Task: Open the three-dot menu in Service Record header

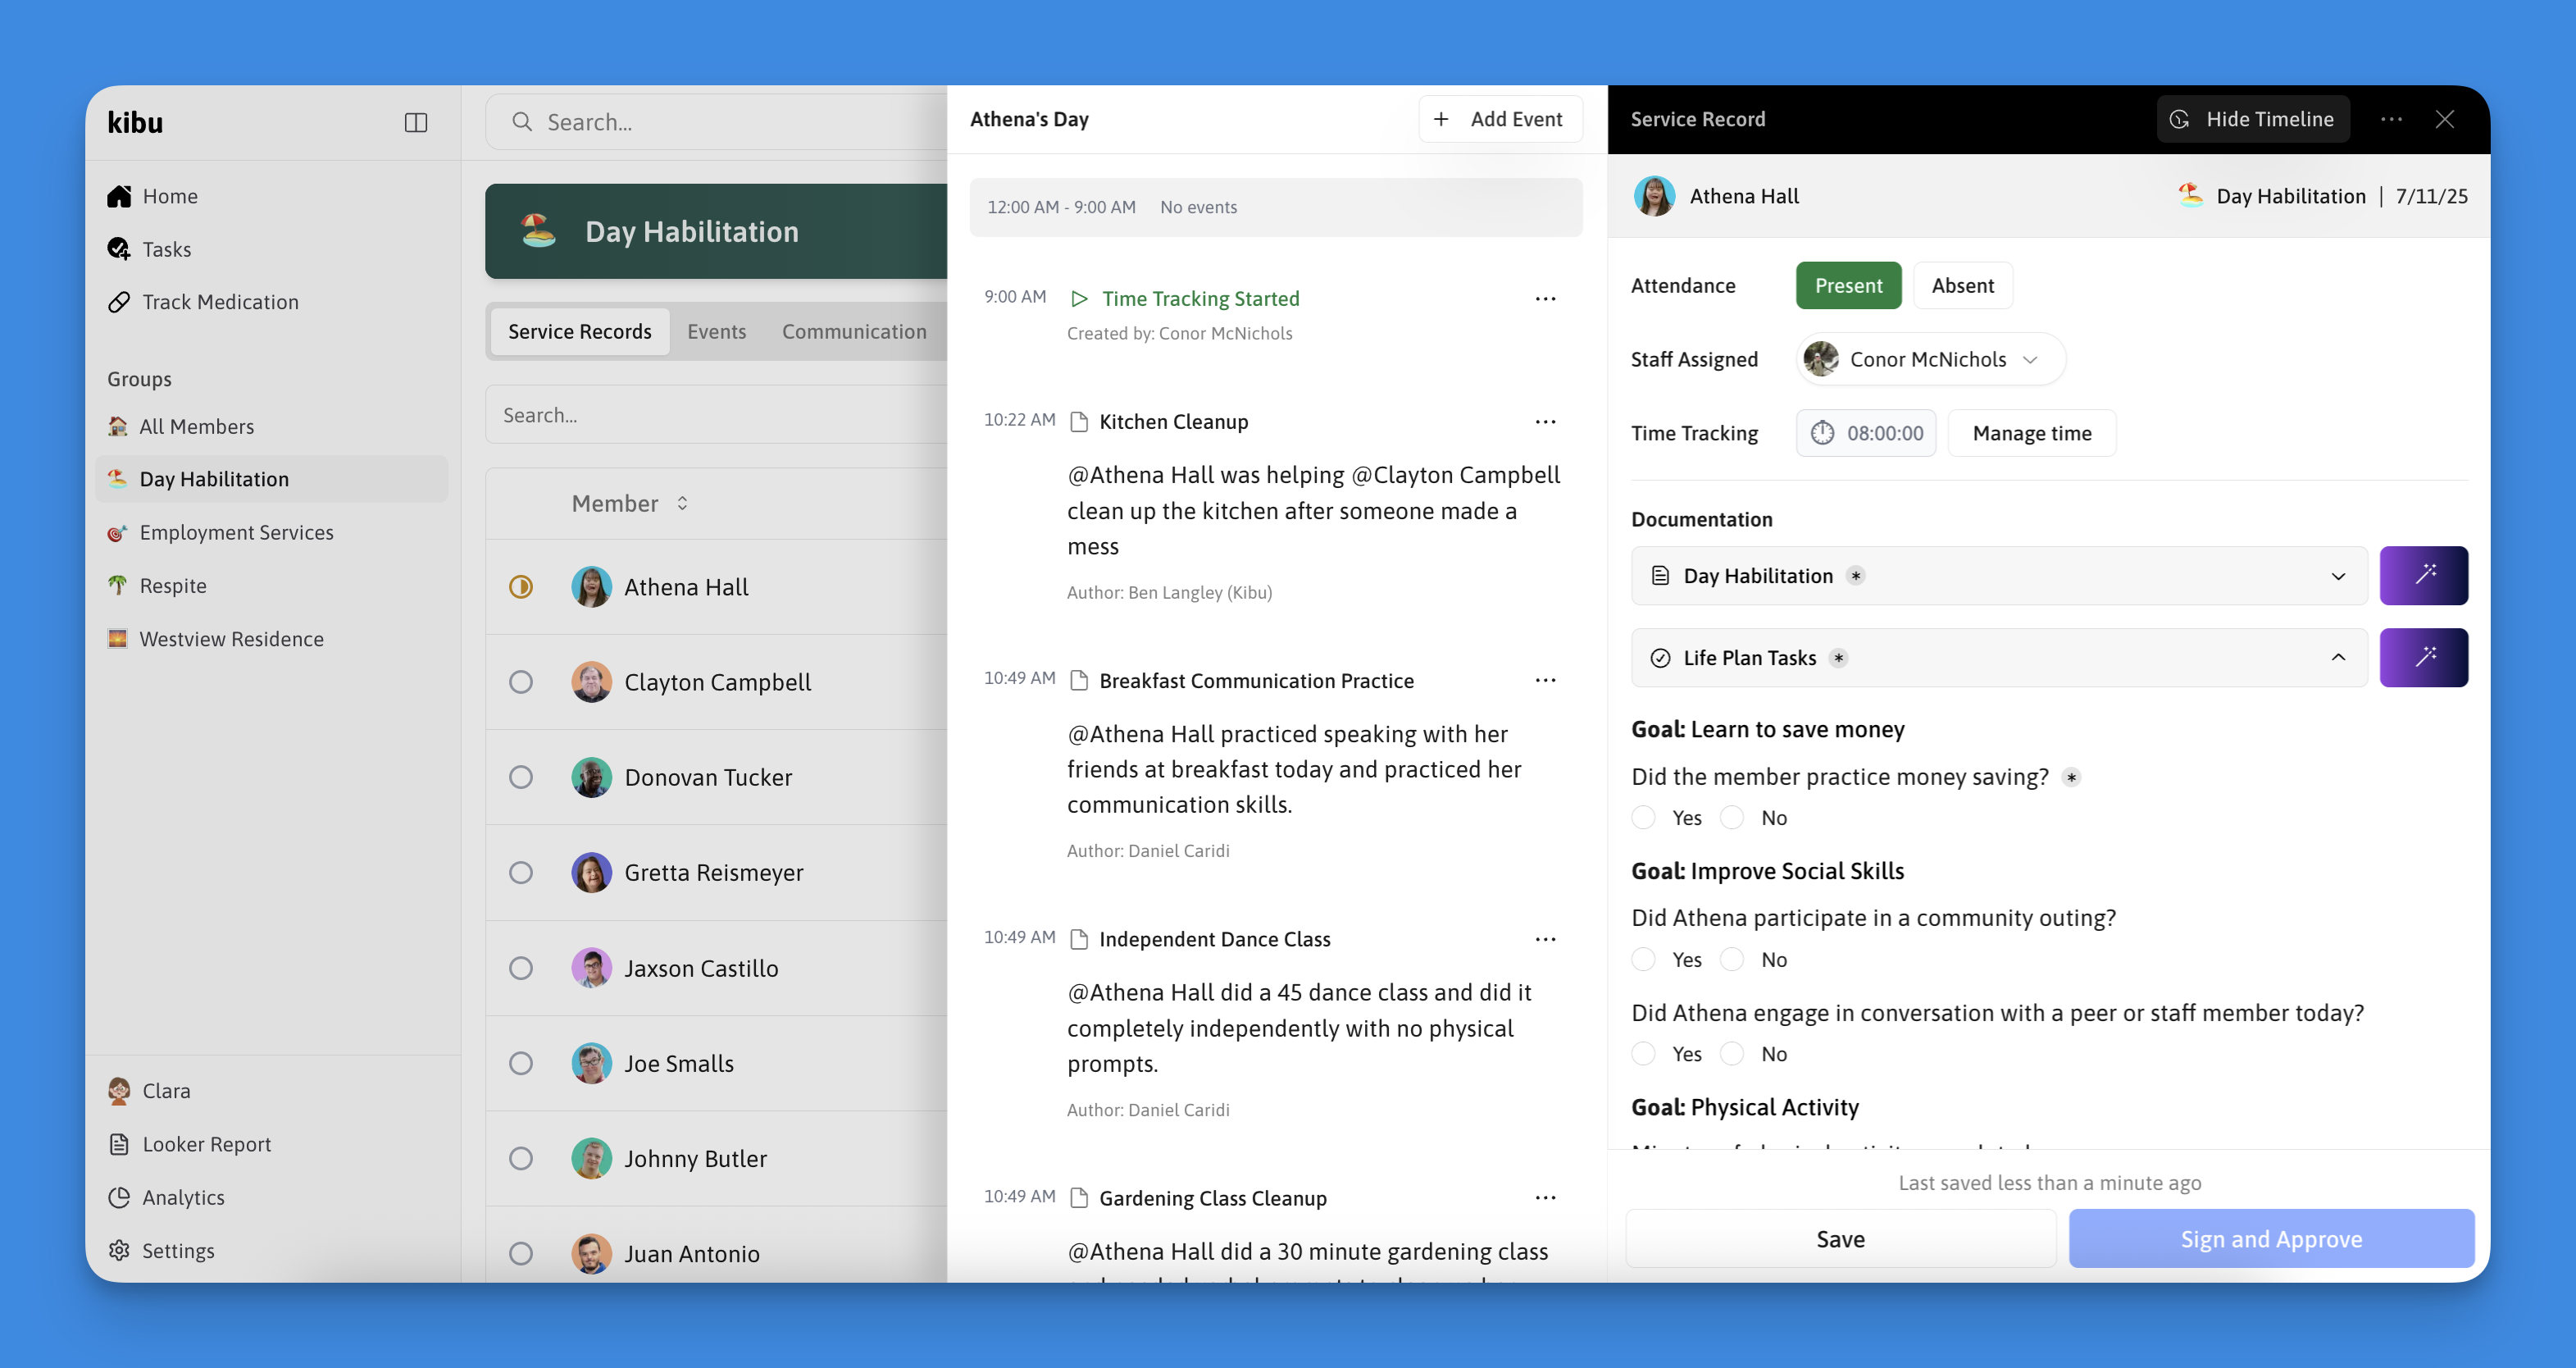Action: coord(2391,119)
